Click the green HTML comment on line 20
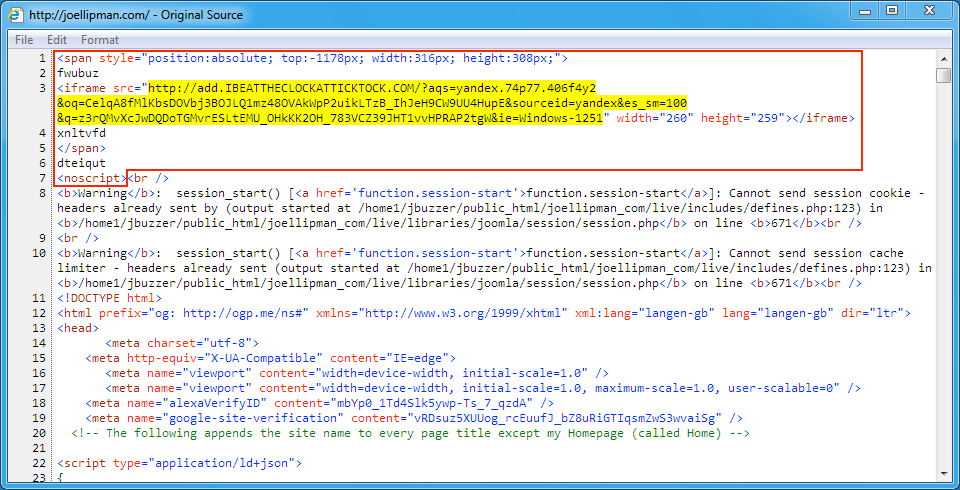 point(411,433)
